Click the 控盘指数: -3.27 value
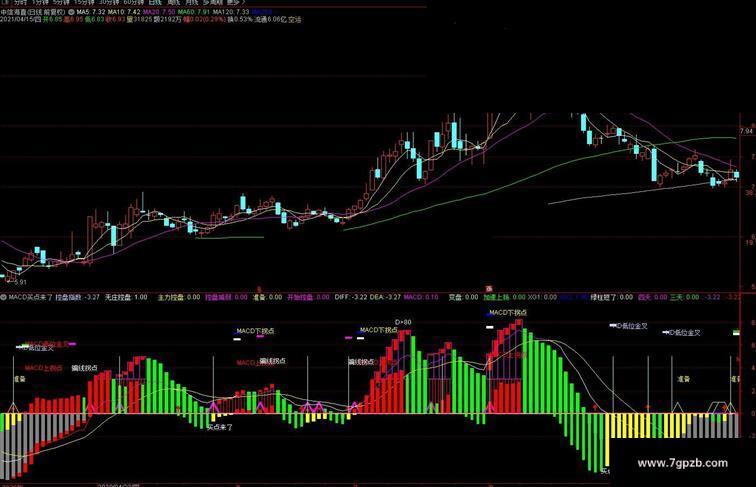This screenshot has width=756, height=487. point(78,297)
